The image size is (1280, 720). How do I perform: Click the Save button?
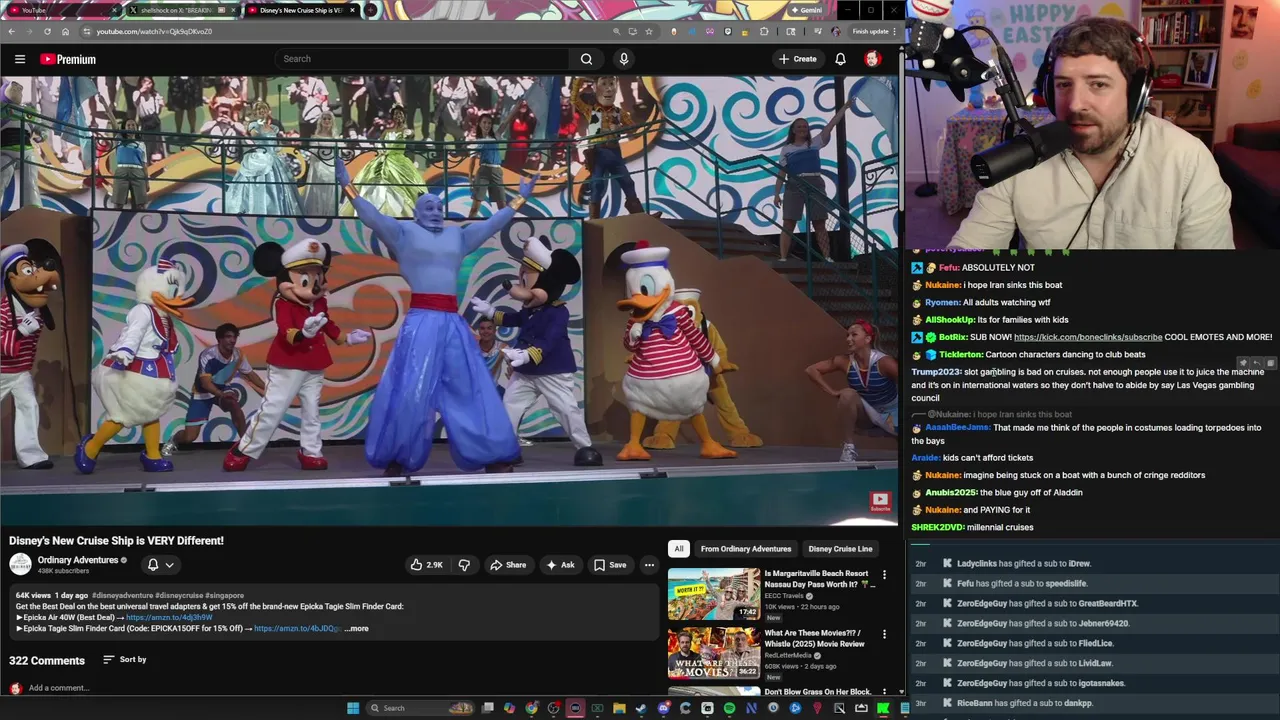(x=610, y=565)
